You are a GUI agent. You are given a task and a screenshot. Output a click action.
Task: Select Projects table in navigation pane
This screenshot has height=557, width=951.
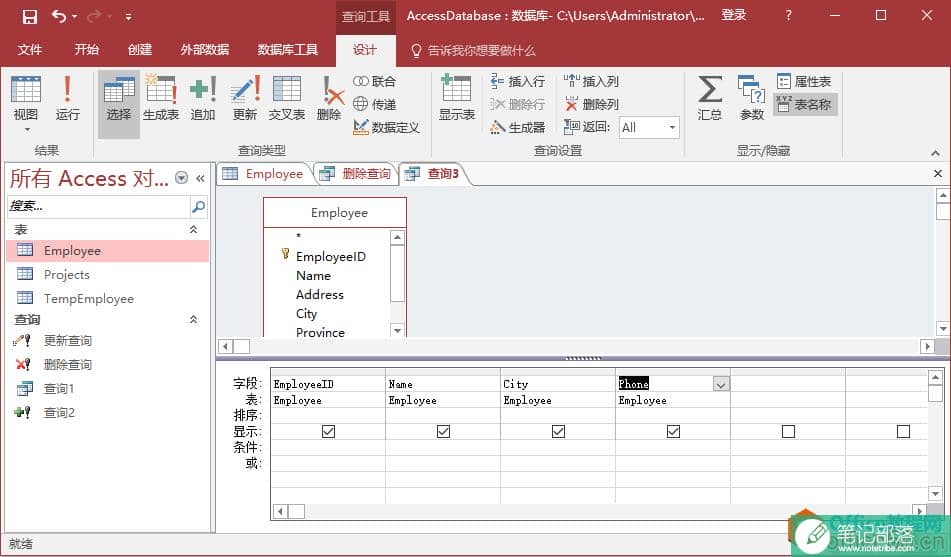pyautogui.click(x=107, y=275)
